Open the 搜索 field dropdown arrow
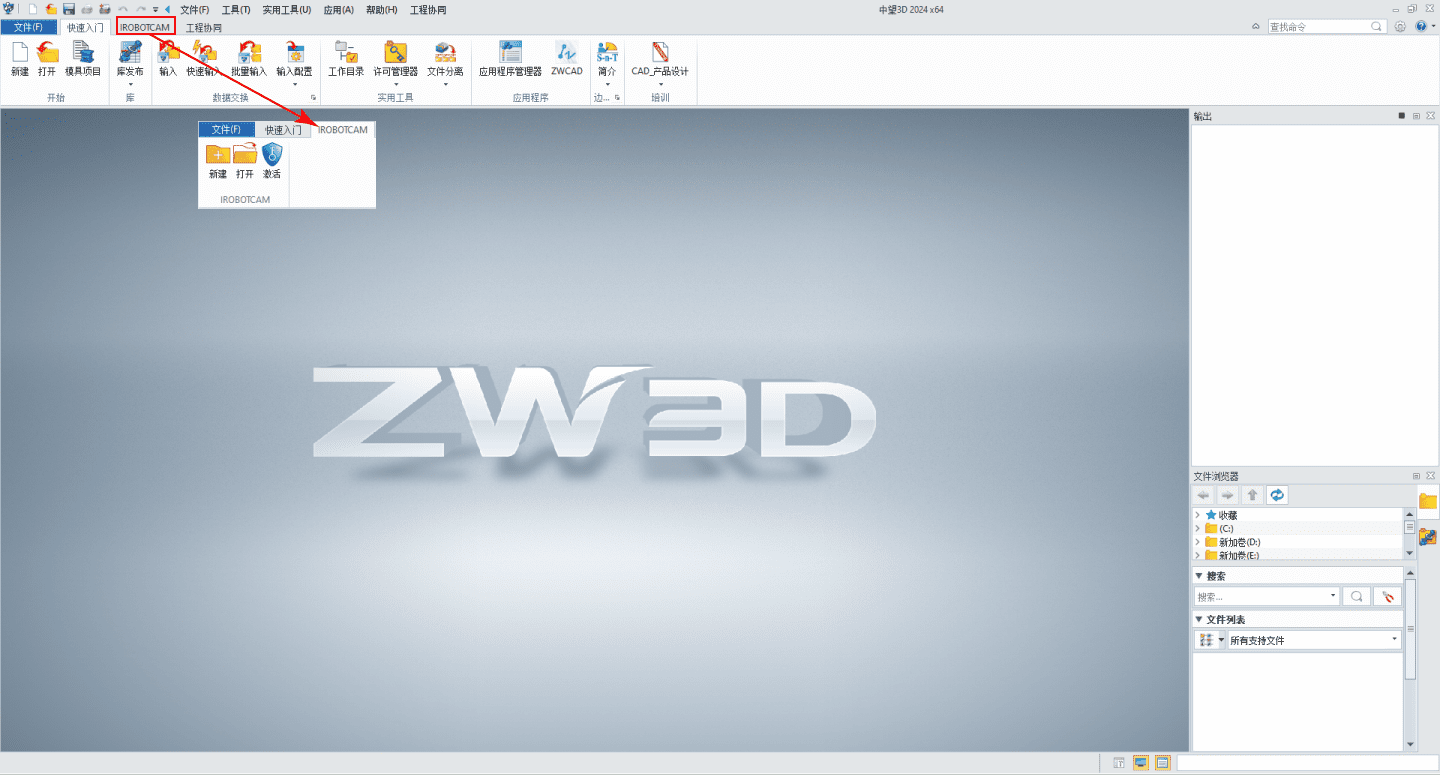 pyautogui.click(x=1333, y=596)
